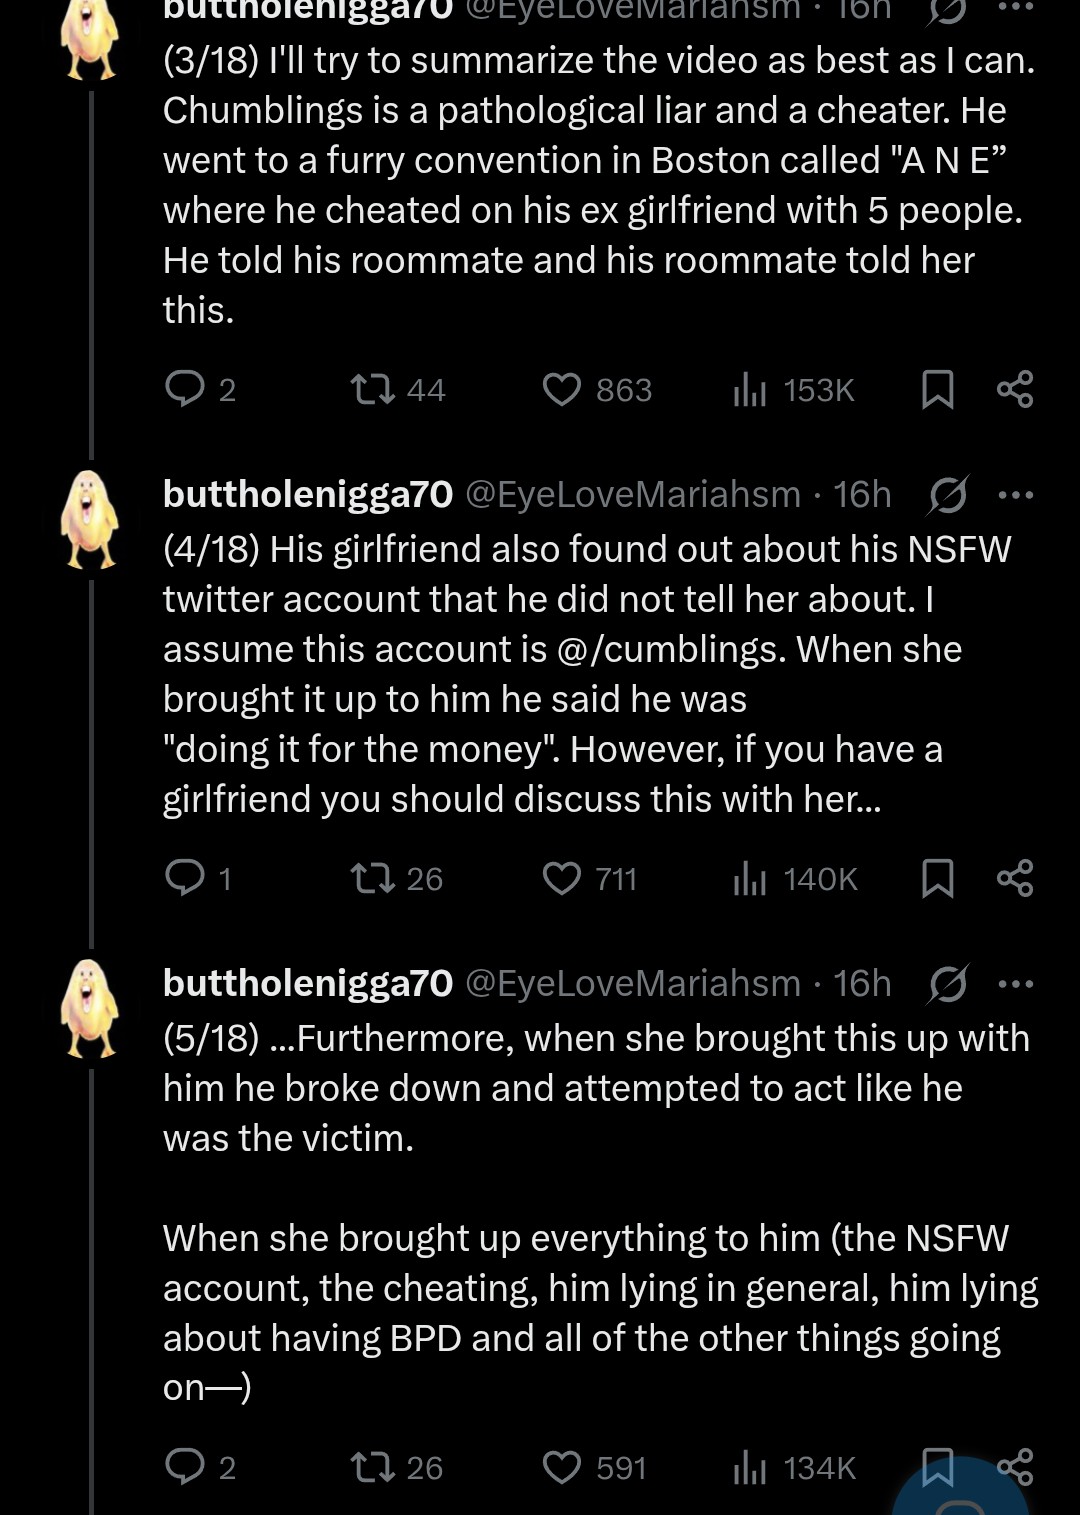
Task: Bookmark the (4/18) tweet
Action: pyautogui.click(x=937, y=878)
